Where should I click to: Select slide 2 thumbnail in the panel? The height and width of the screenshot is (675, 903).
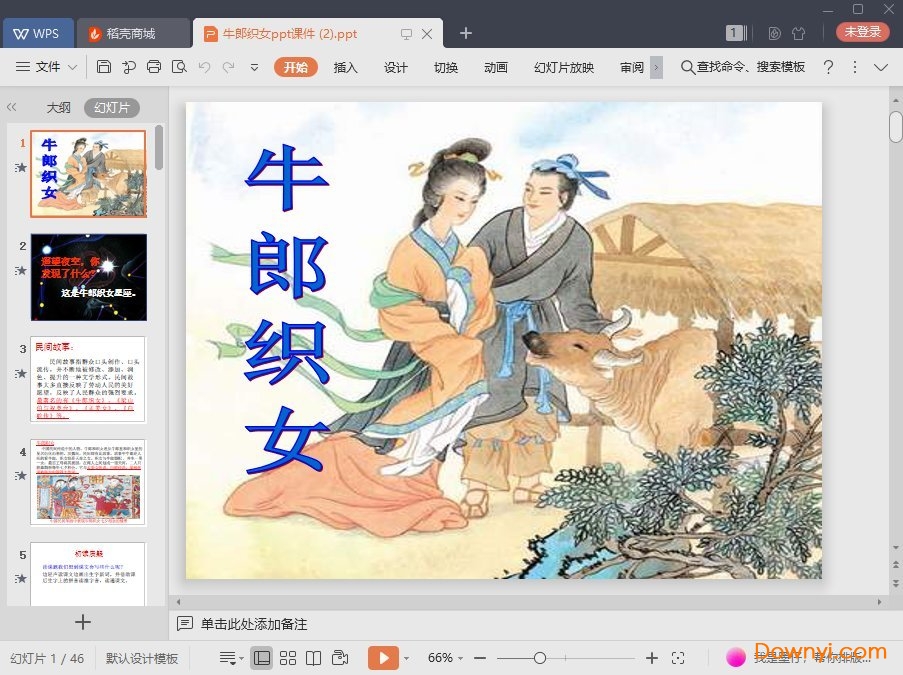coord(88,277)
